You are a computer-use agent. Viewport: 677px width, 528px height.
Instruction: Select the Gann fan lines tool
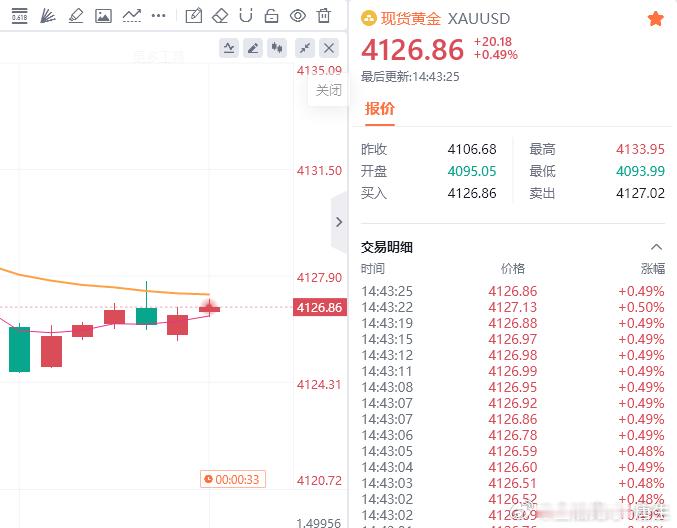47,16
